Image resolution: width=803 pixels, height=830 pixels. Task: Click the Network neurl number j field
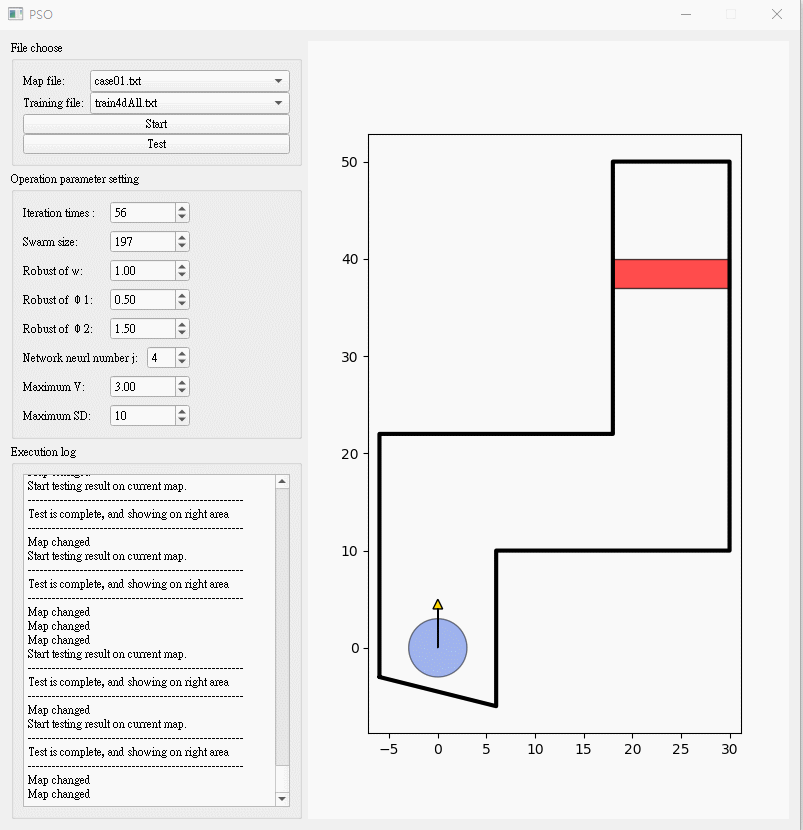pos(161,358)
